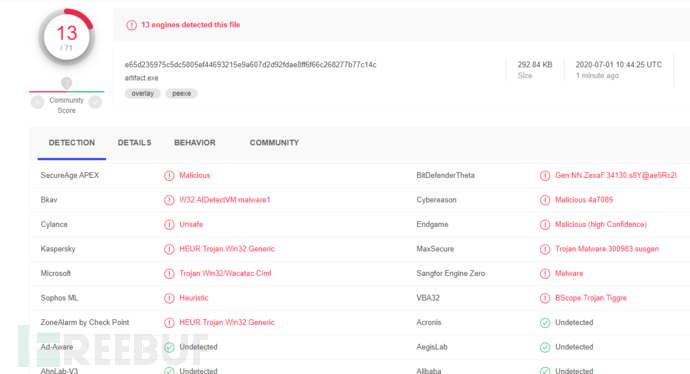The image size is (690, 374).
Task: Click Malicious (high Confidence) result
Action: point(601,224)
